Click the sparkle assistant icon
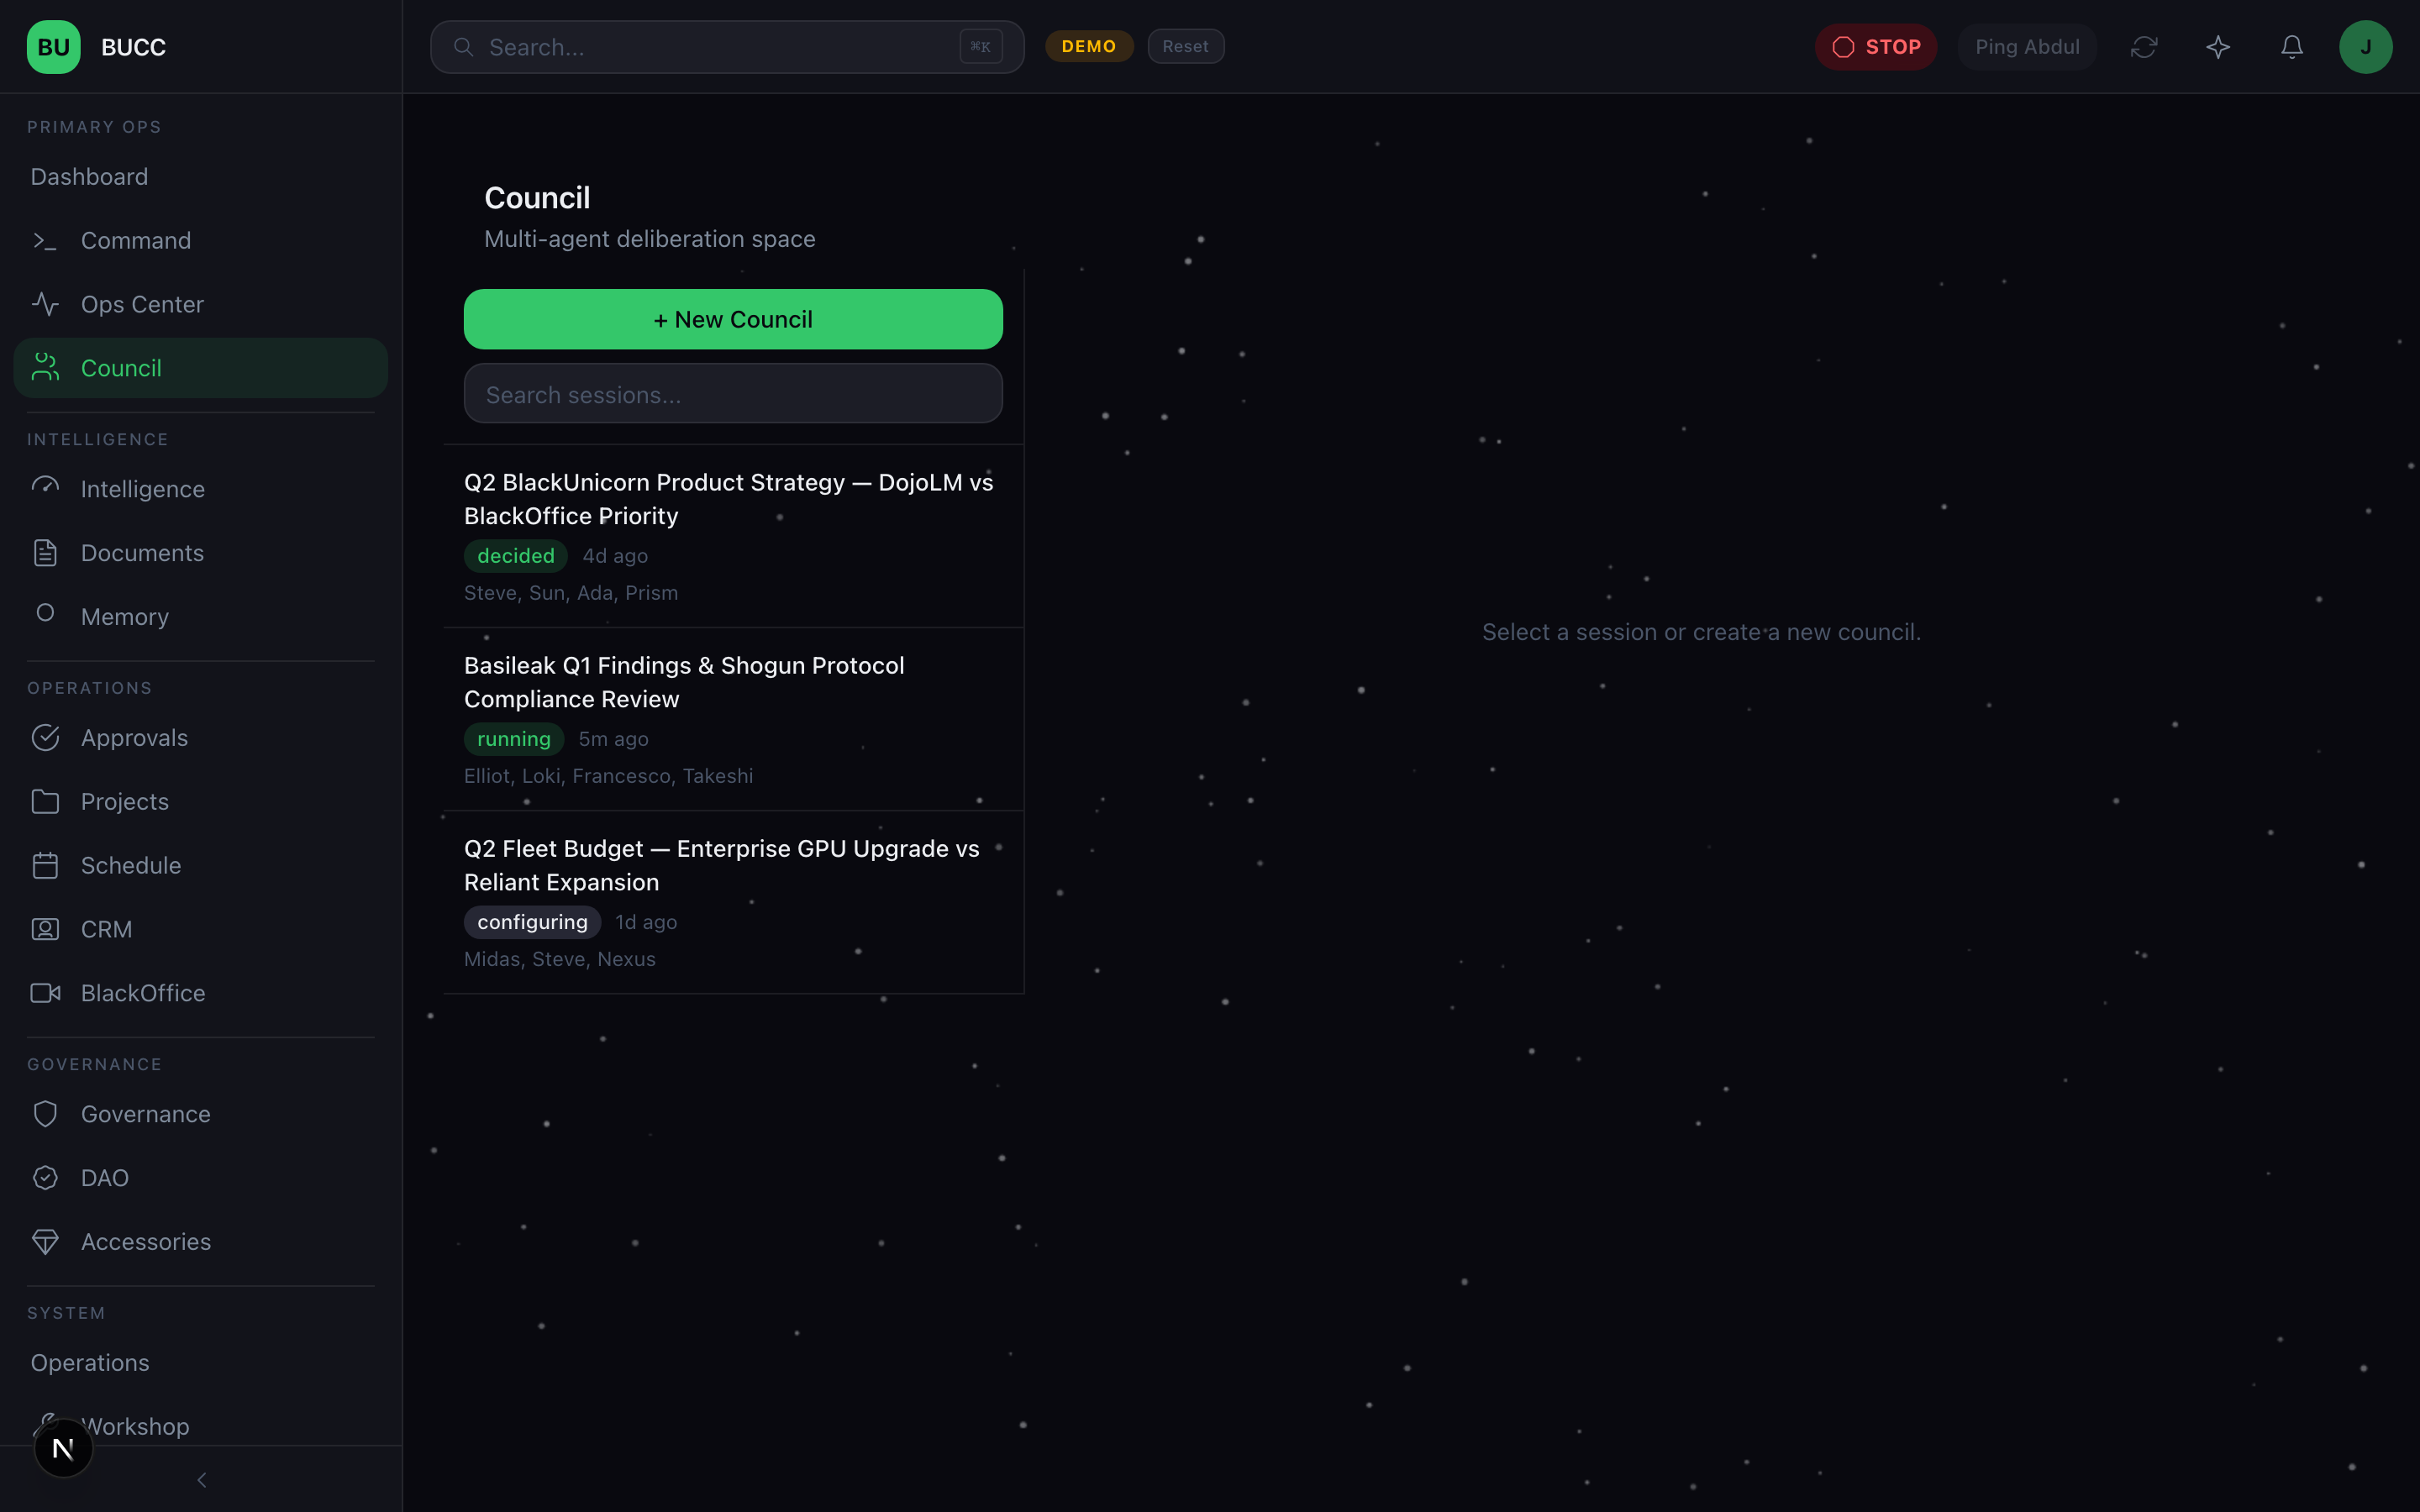The height and width of the screenshot is (1512, 2420). click(2217, 47)
